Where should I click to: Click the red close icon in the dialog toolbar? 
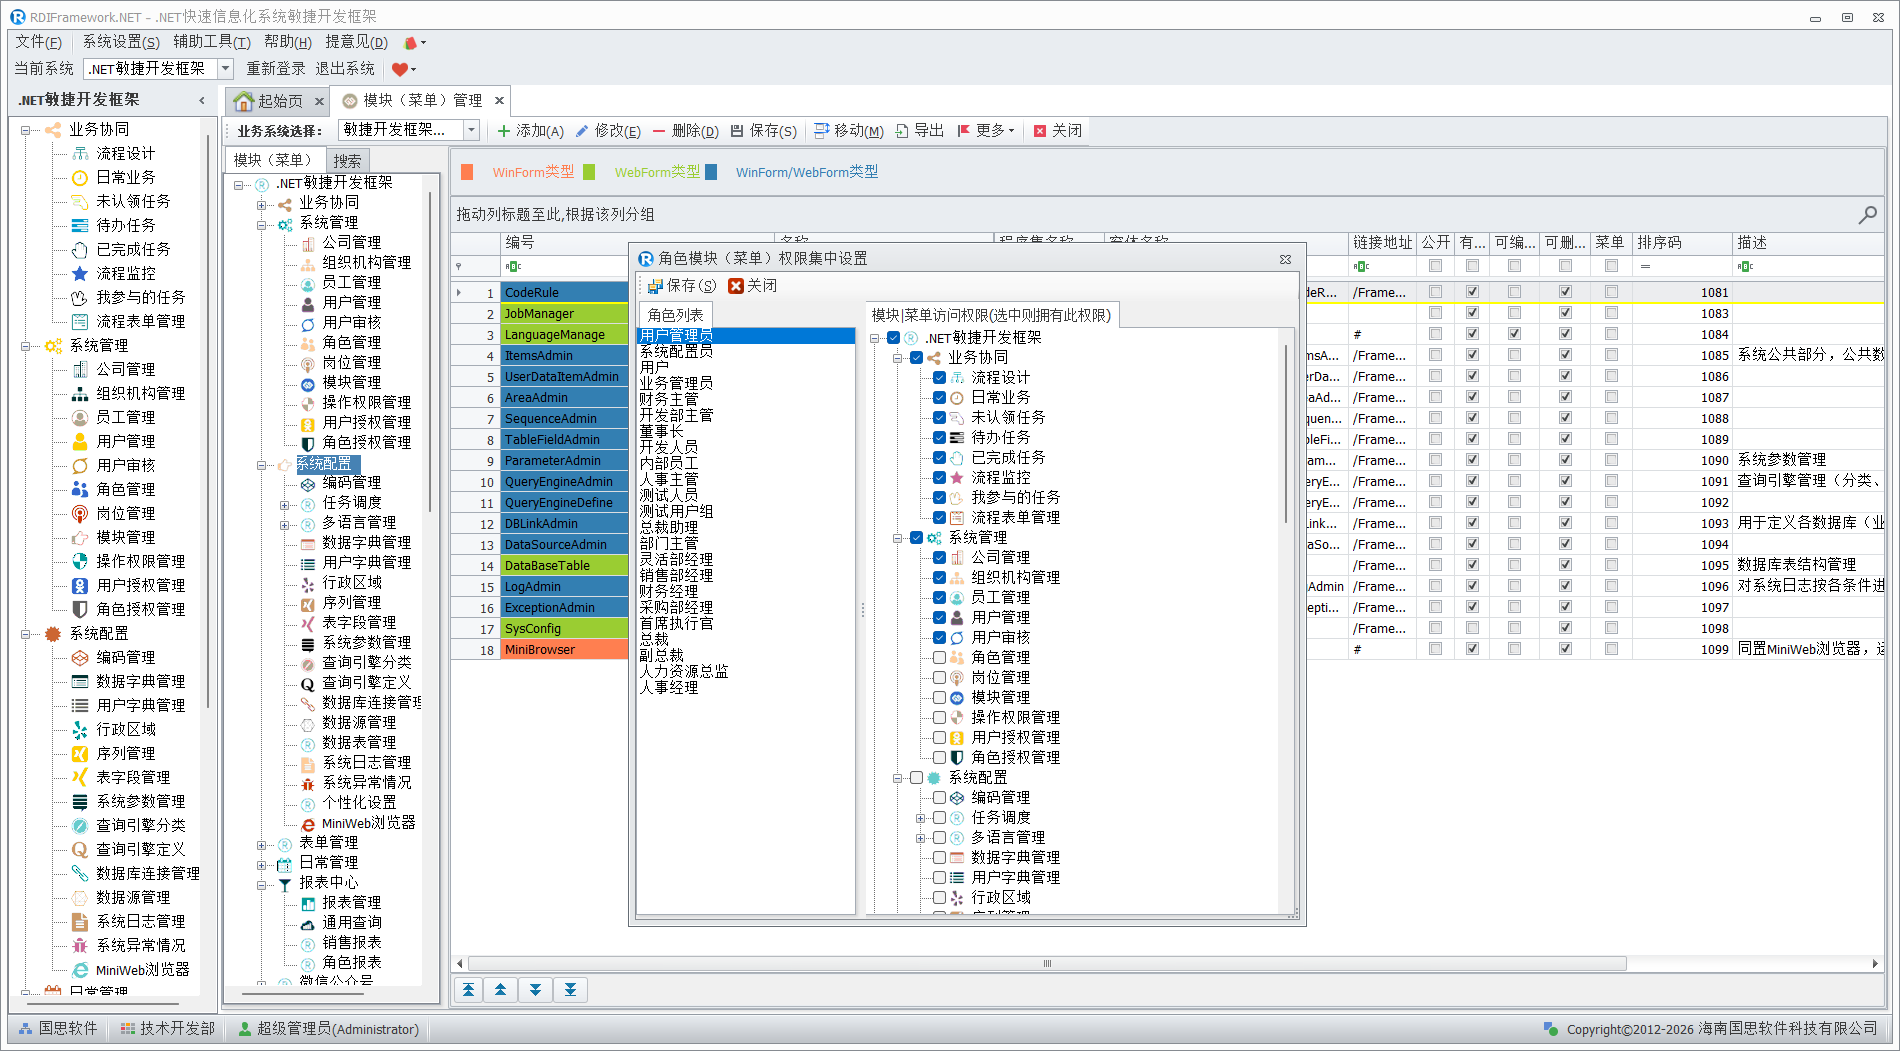tap(736, 286)
